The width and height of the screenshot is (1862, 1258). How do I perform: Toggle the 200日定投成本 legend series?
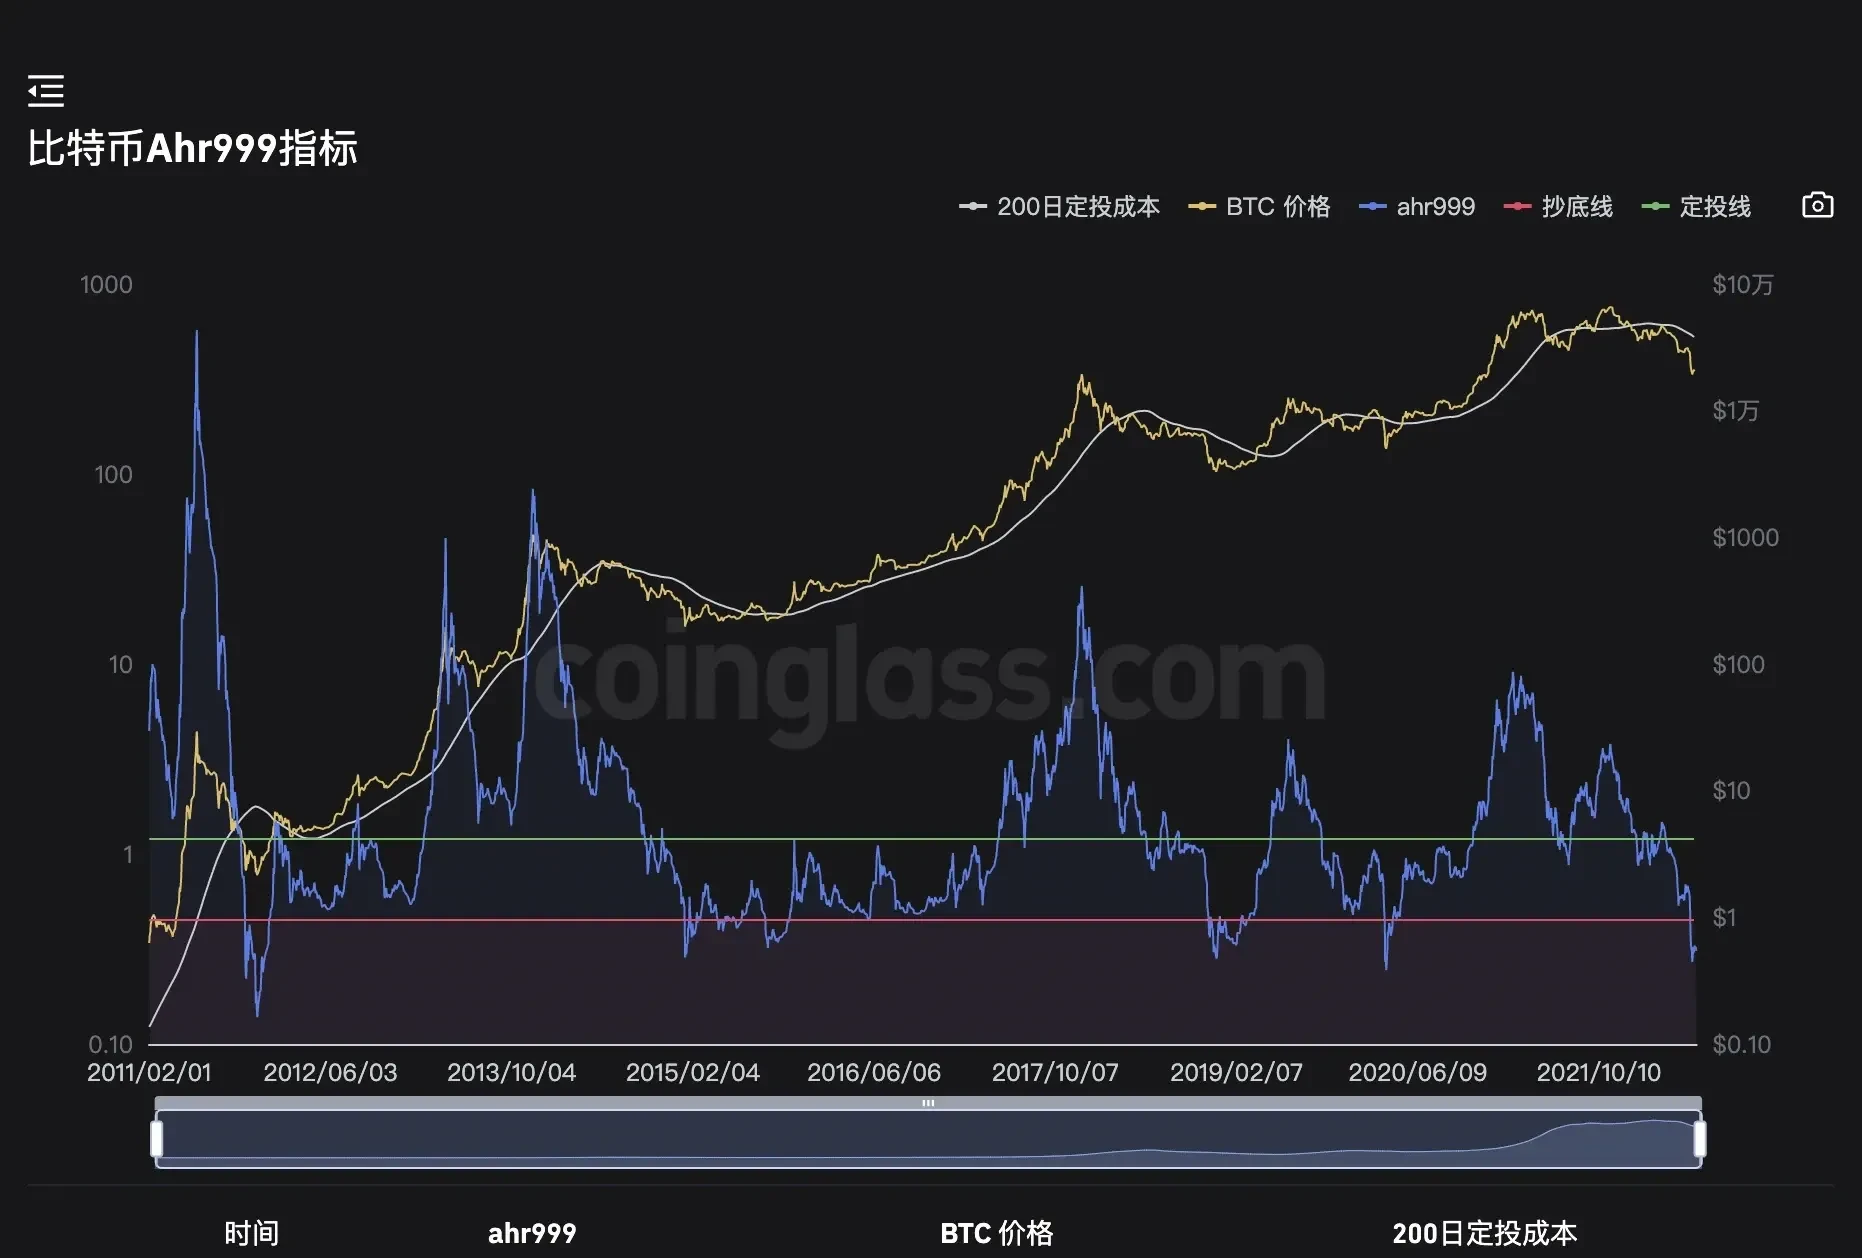[x=1060, y=207]
